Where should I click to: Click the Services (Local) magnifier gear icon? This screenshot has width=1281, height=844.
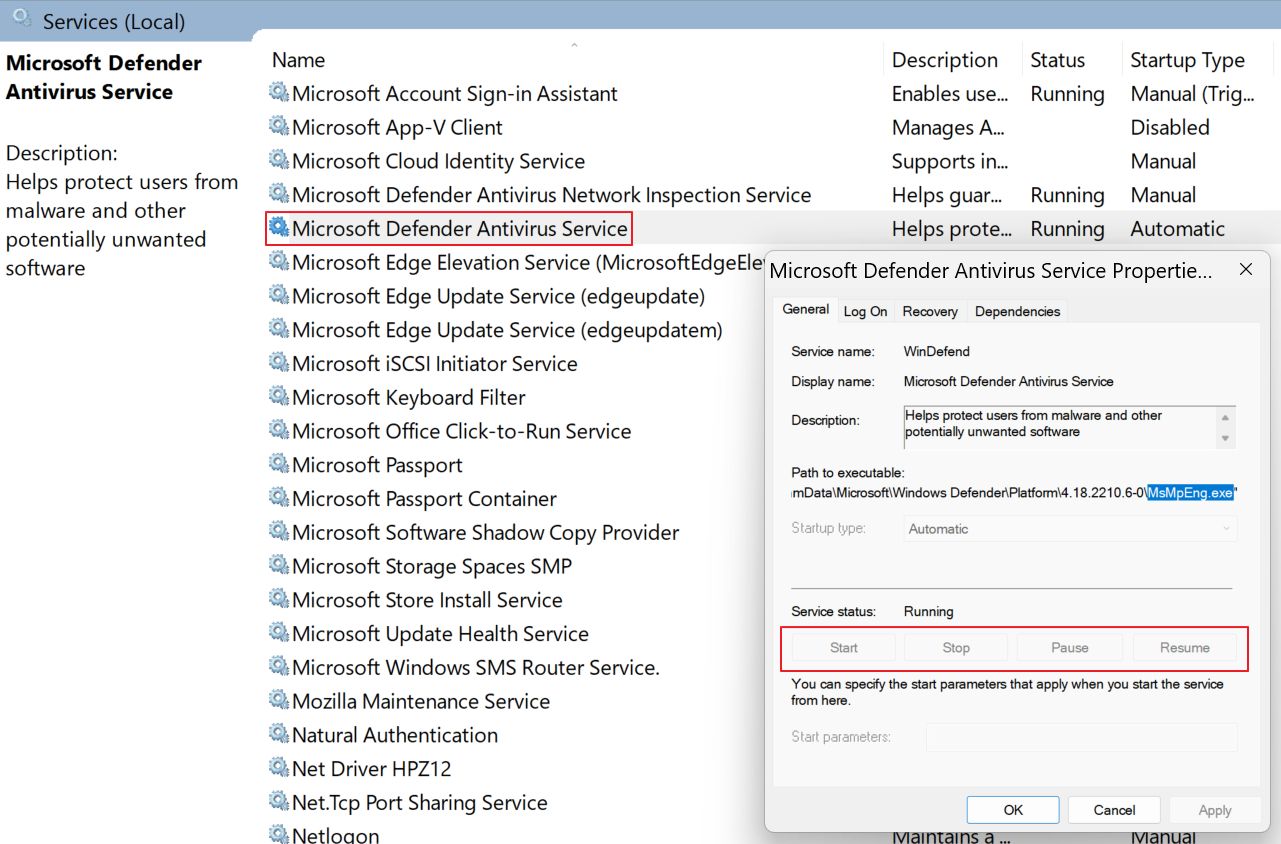(20, 18)
